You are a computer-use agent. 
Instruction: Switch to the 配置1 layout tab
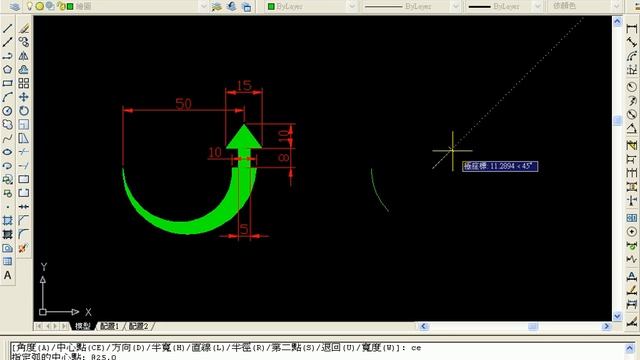(x=109, y=326)
